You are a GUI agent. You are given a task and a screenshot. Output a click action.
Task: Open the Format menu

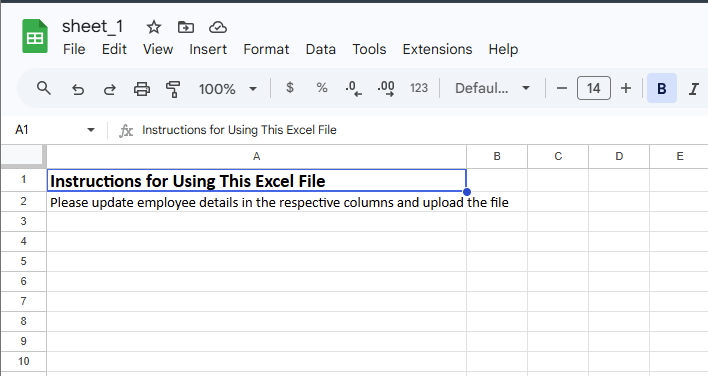click(266, 49)
